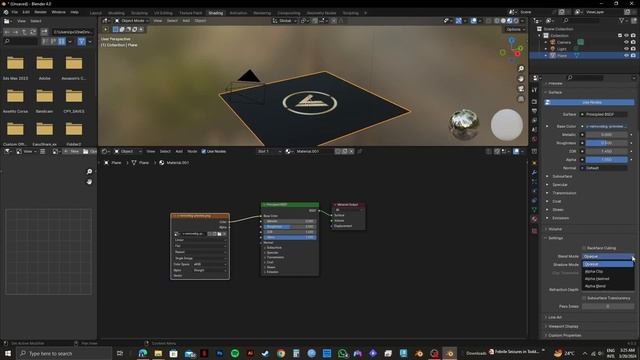
Task: Open the Global transform orientation dropdown
Action: coord(285,20)
